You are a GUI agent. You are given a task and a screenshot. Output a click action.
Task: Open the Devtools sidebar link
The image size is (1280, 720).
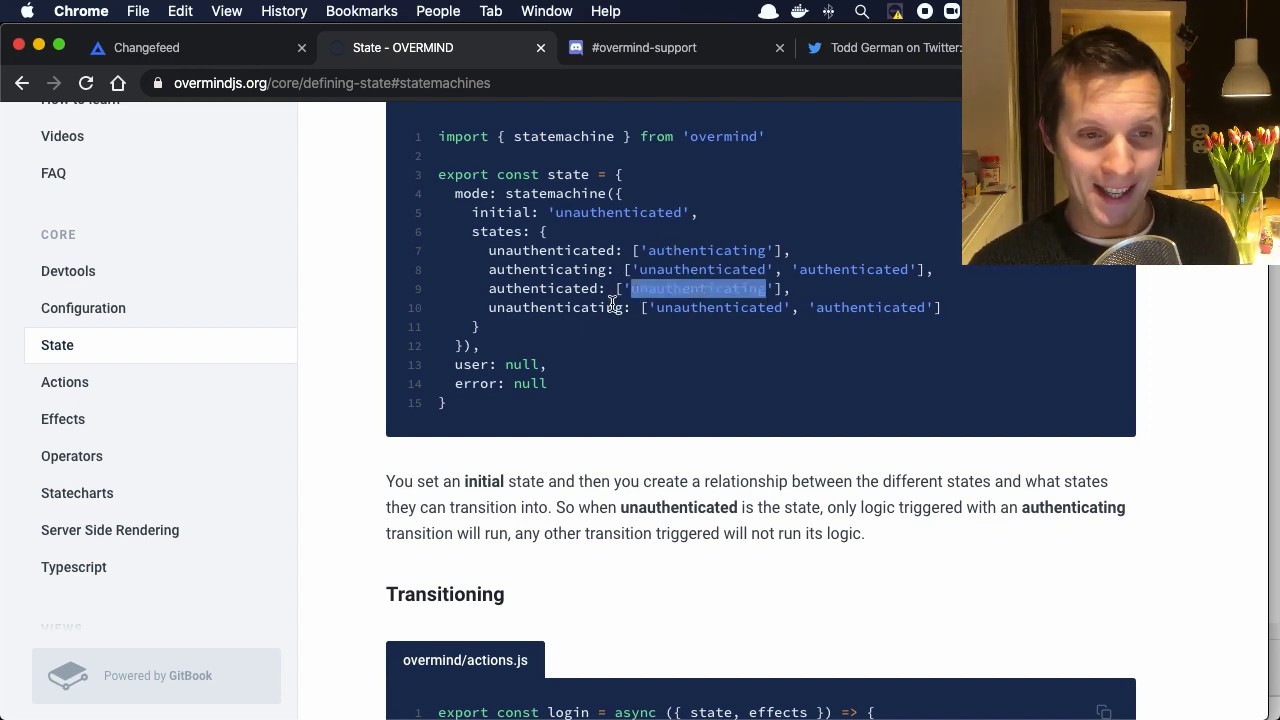(68, 271)
